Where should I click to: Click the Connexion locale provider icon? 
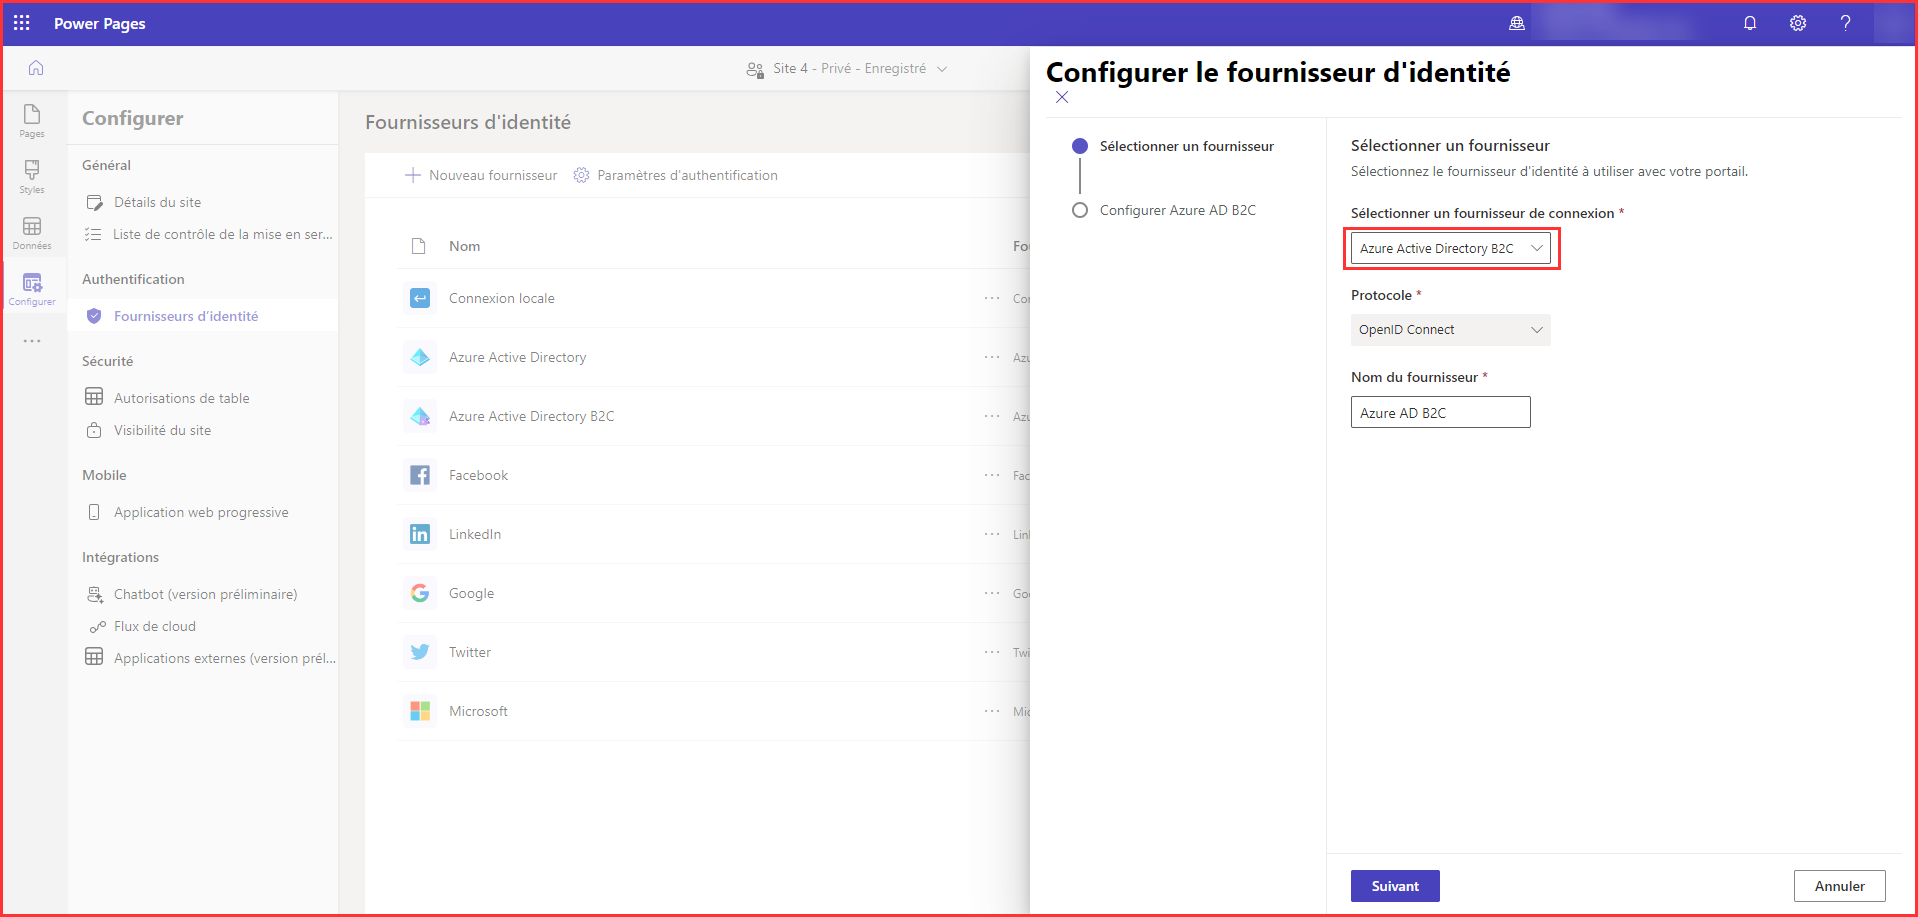click(x=420, y=298)
